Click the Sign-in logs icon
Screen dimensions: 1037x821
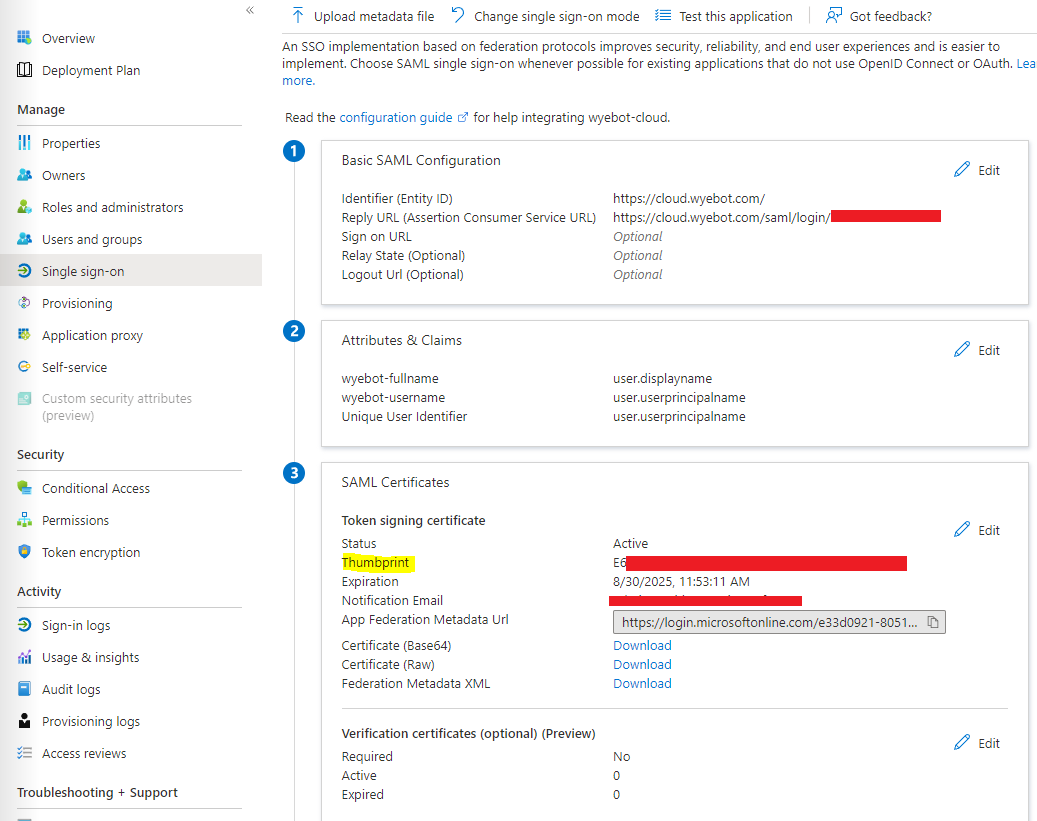tap(24, 625)
